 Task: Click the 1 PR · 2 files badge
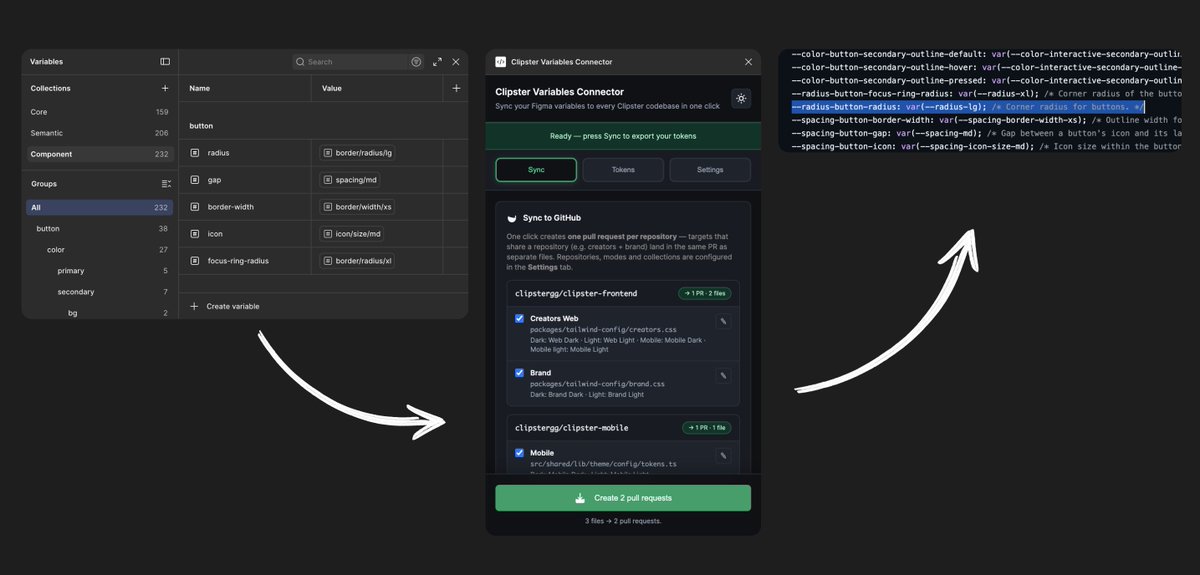click(x=704, y=293)
